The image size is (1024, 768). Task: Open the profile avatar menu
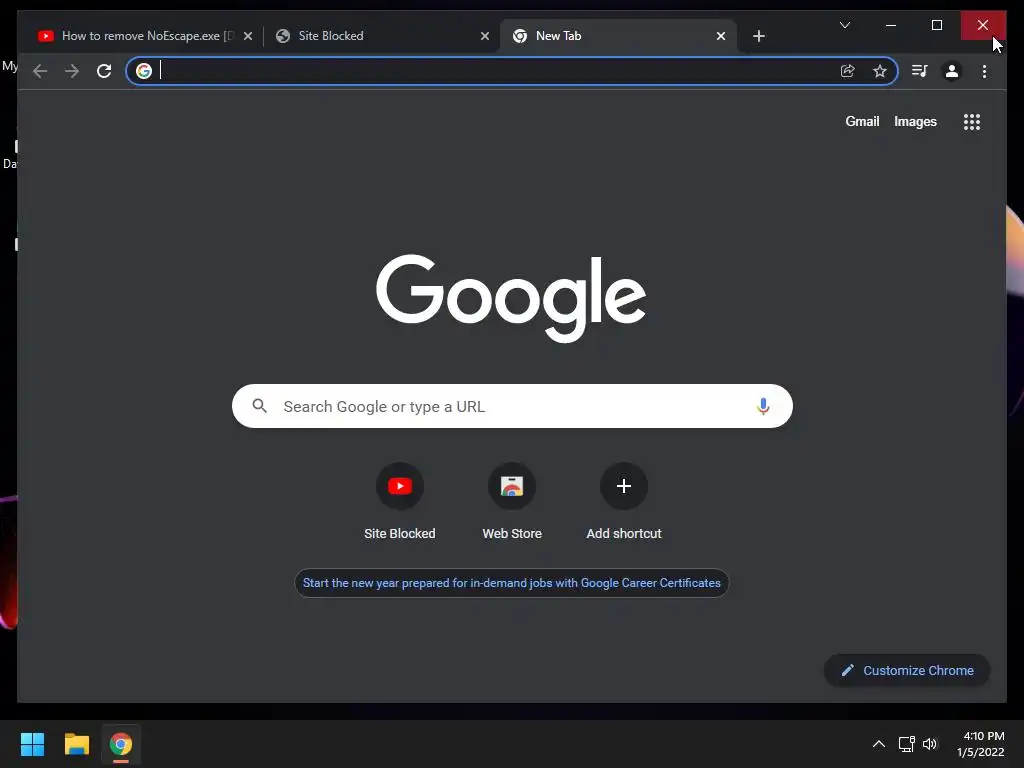[x=952, y=71]
